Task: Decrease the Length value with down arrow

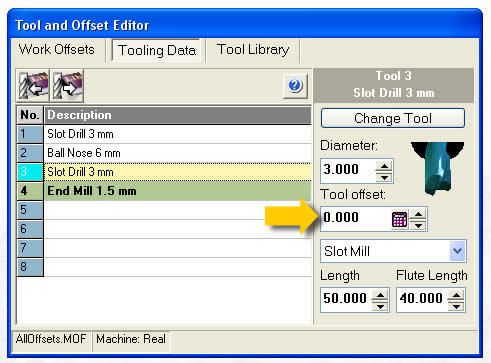Action: pos(380,306)
